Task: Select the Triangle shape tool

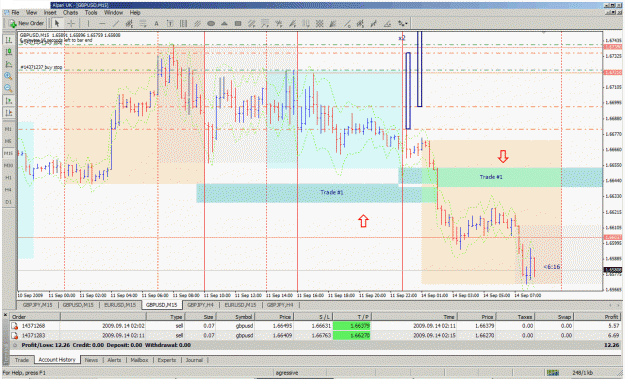Action: (x=224, y=24)
